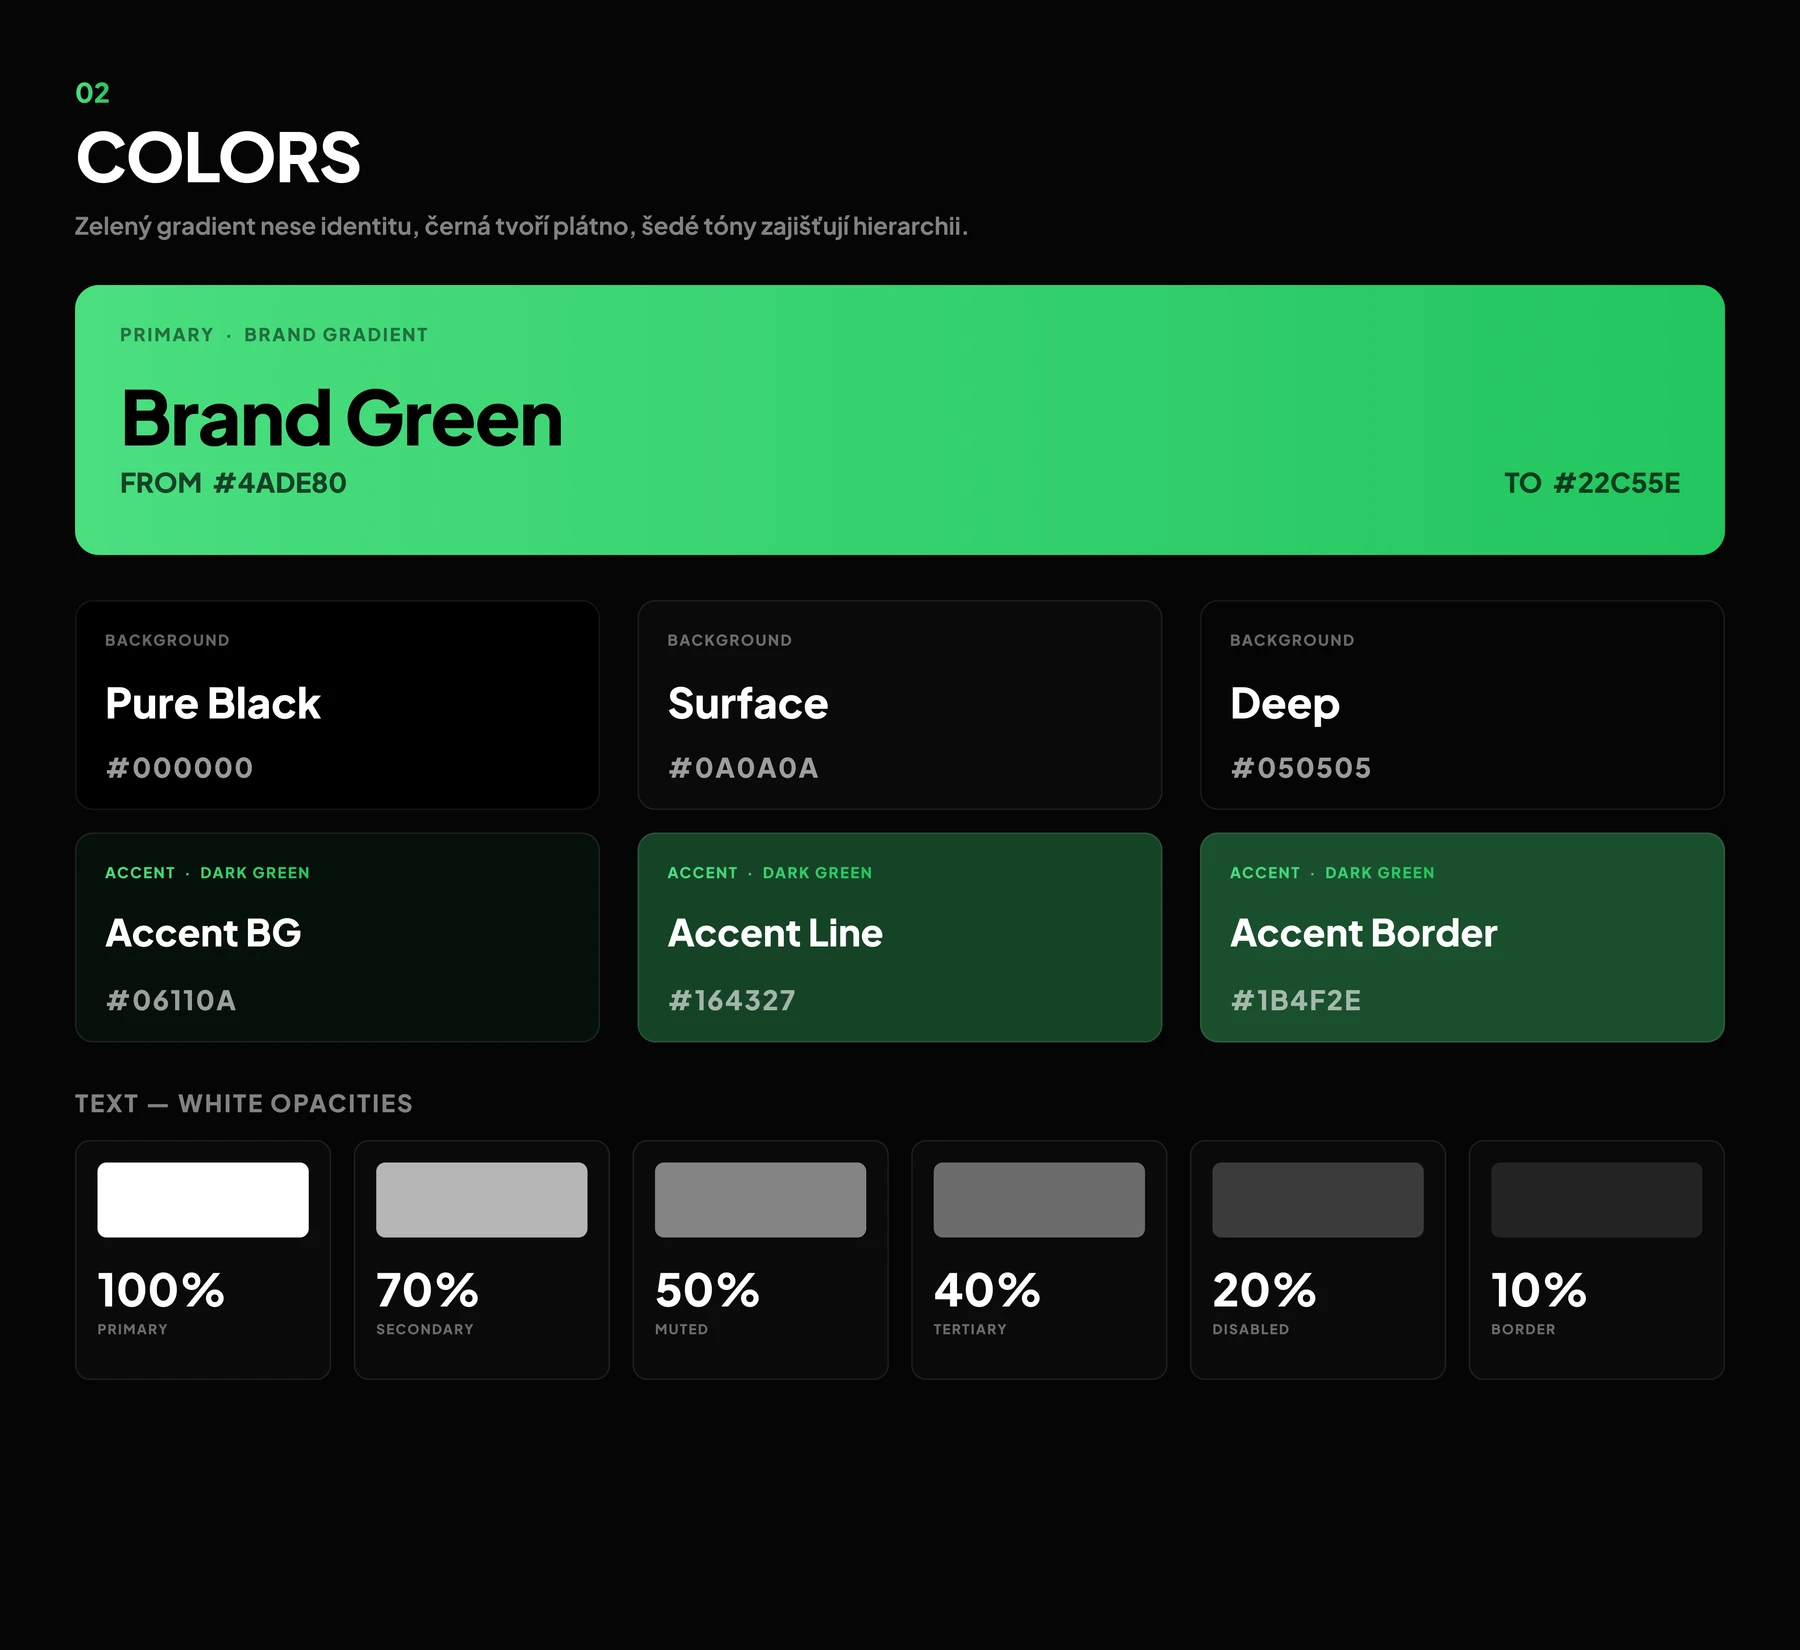Click the 'PRIMARY · BRAND GRADIENT' label
Viewport: 1800px width, 1650px height.
point(274,335)
